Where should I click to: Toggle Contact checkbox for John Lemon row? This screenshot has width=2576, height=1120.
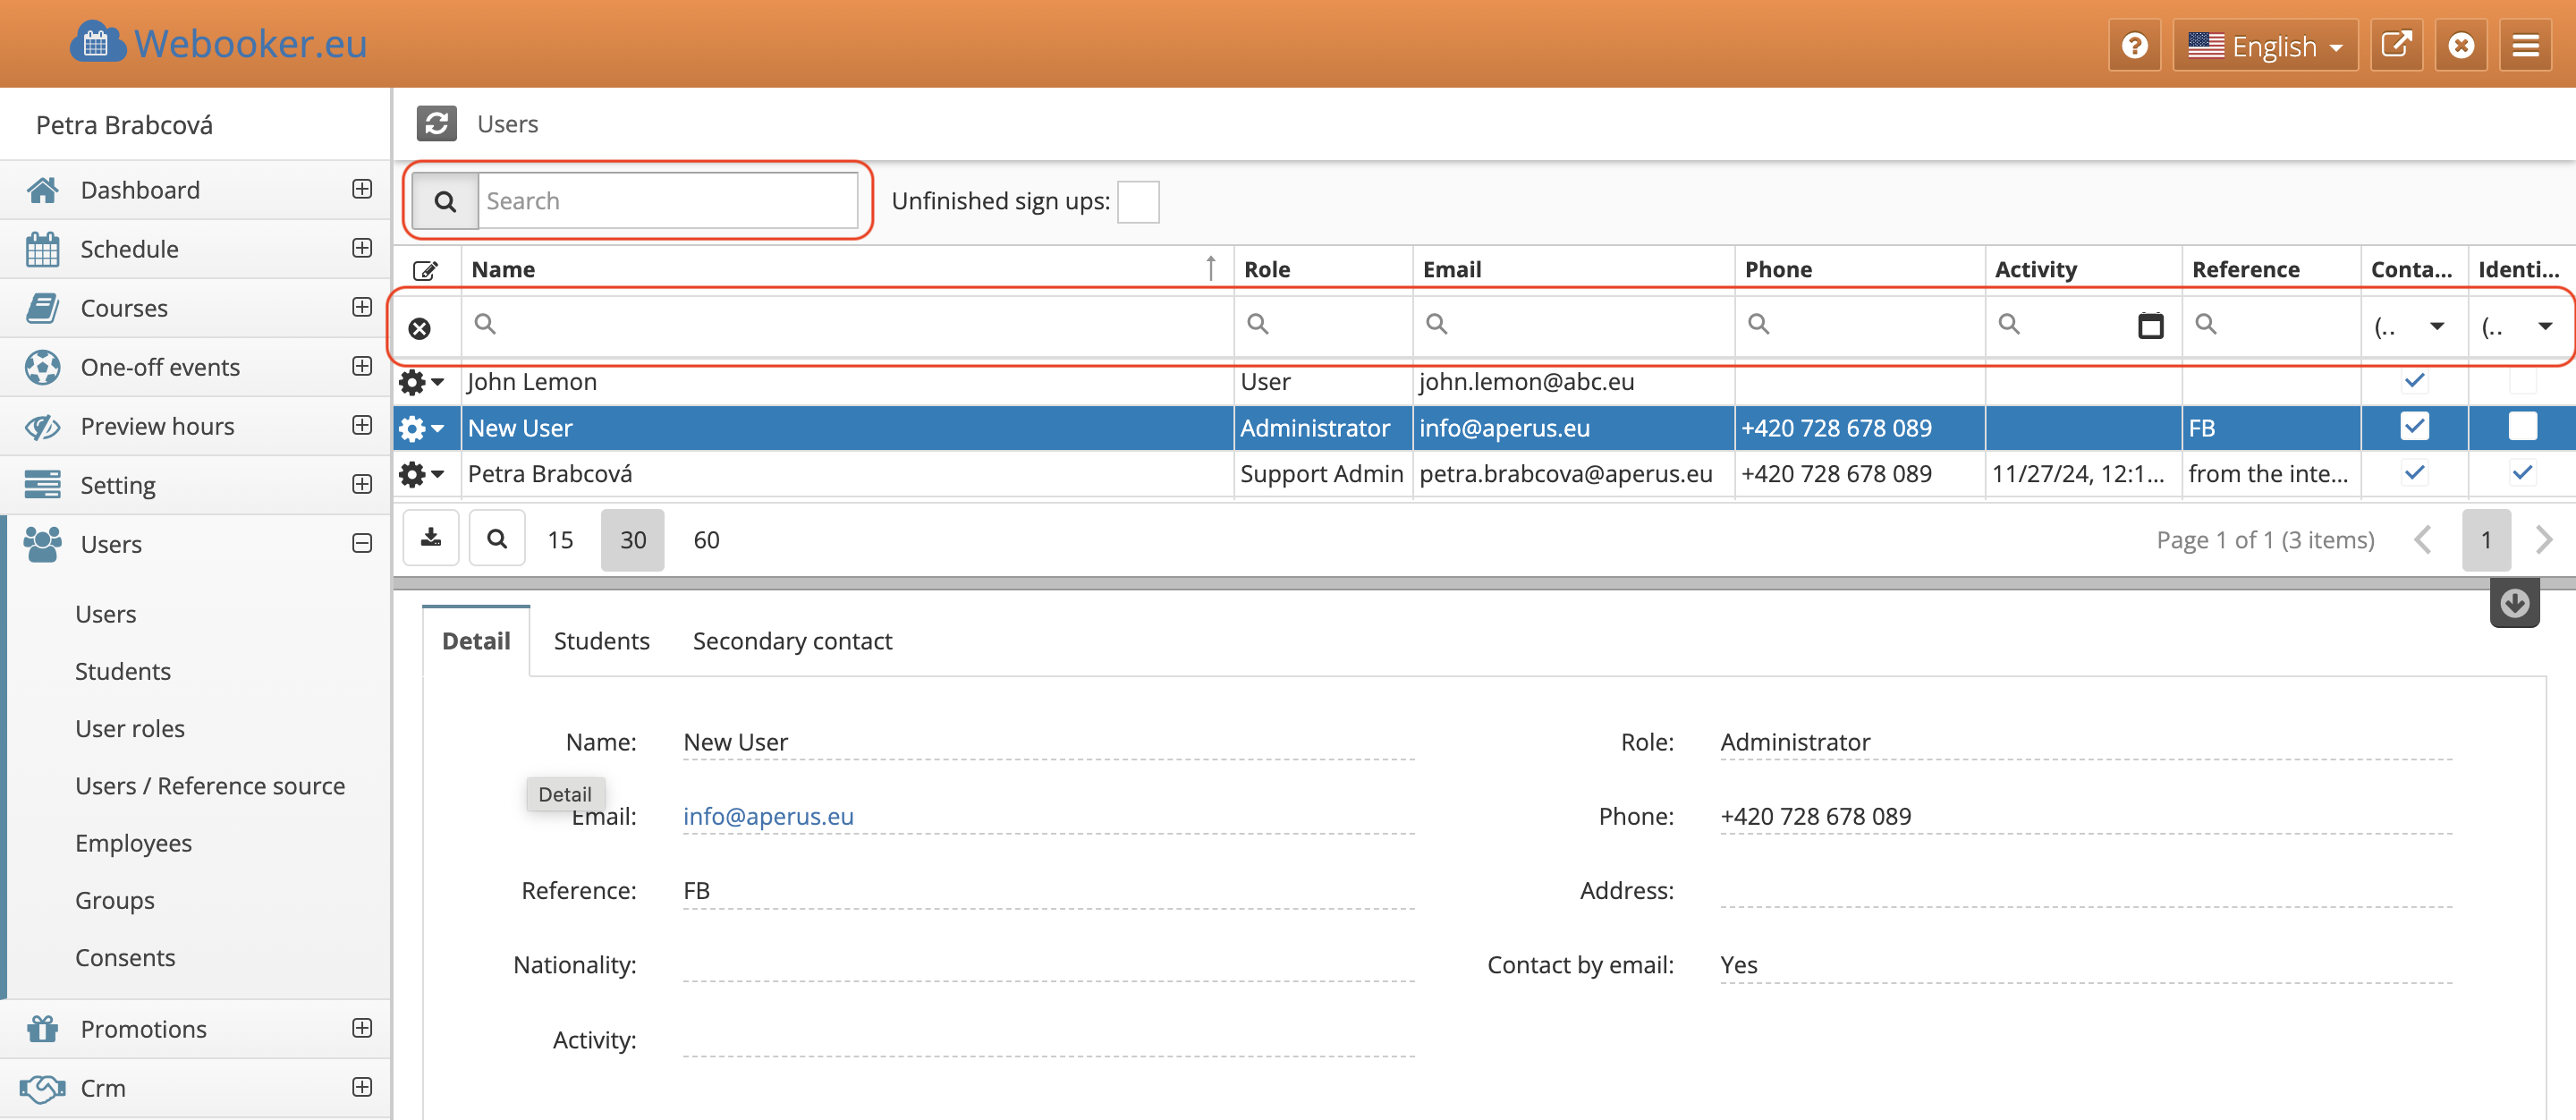2414,381
